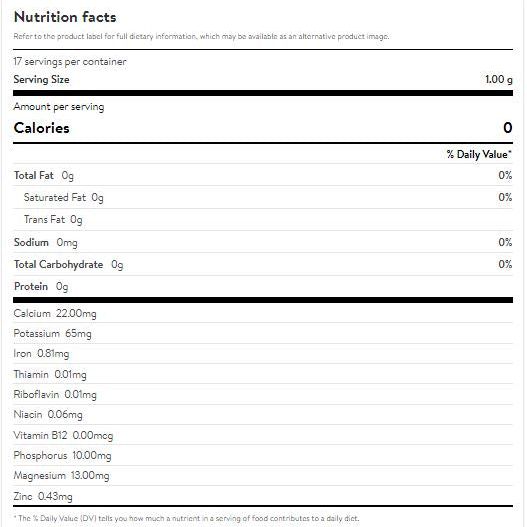The height and width of the screenshot is (527, 527).
Task: Click the Daily Value footnote text
Action: tap(187, 518)
